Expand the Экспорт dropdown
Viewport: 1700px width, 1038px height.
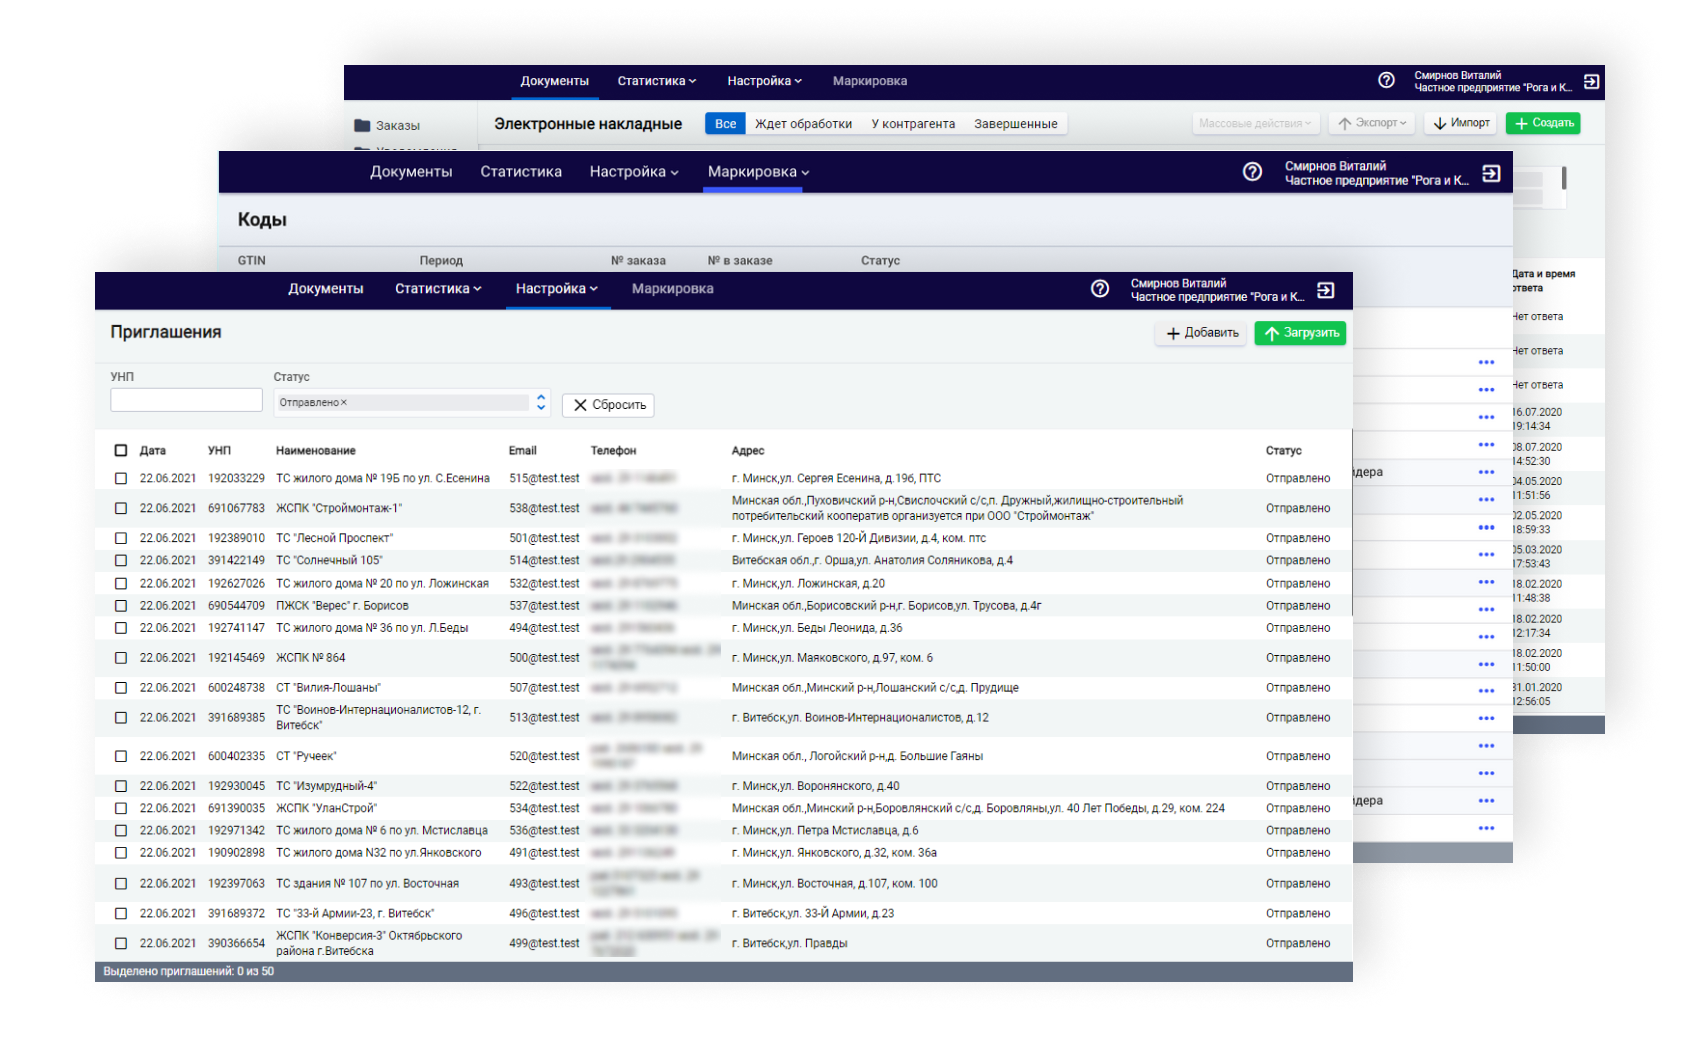click(x=1372, y=123)
